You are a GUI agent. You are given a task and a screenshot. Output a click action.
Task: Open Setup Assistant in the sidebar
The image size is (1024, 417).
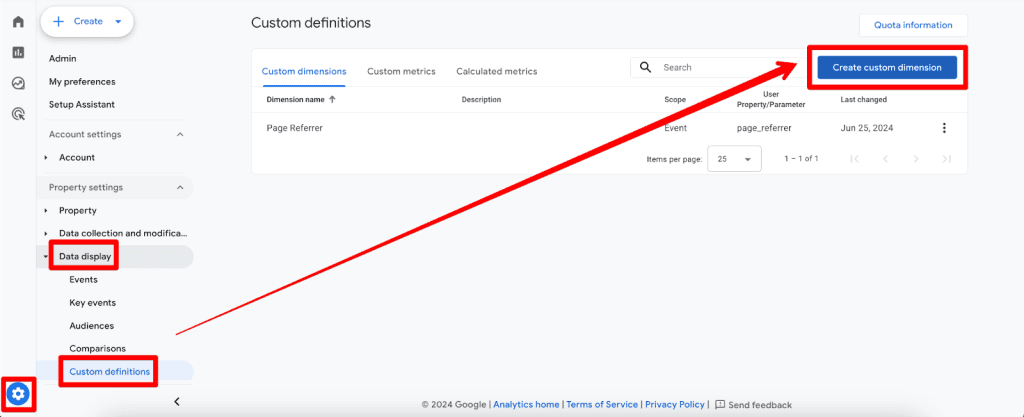82,104
